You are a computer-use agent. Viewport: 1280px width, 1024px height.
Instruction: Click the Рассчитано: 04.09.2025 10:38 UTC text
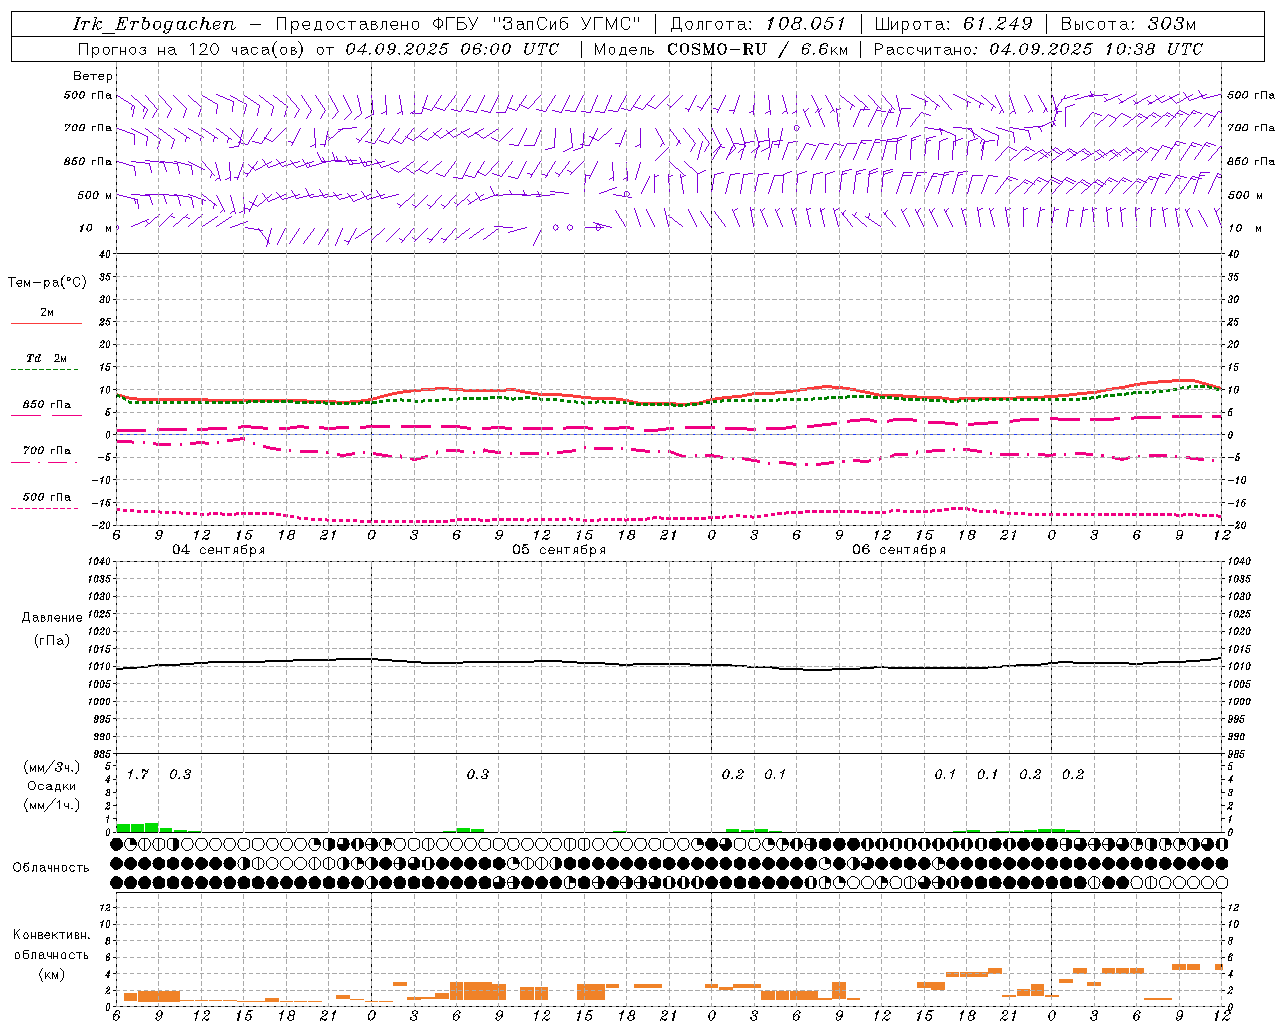coord(1038,49)
